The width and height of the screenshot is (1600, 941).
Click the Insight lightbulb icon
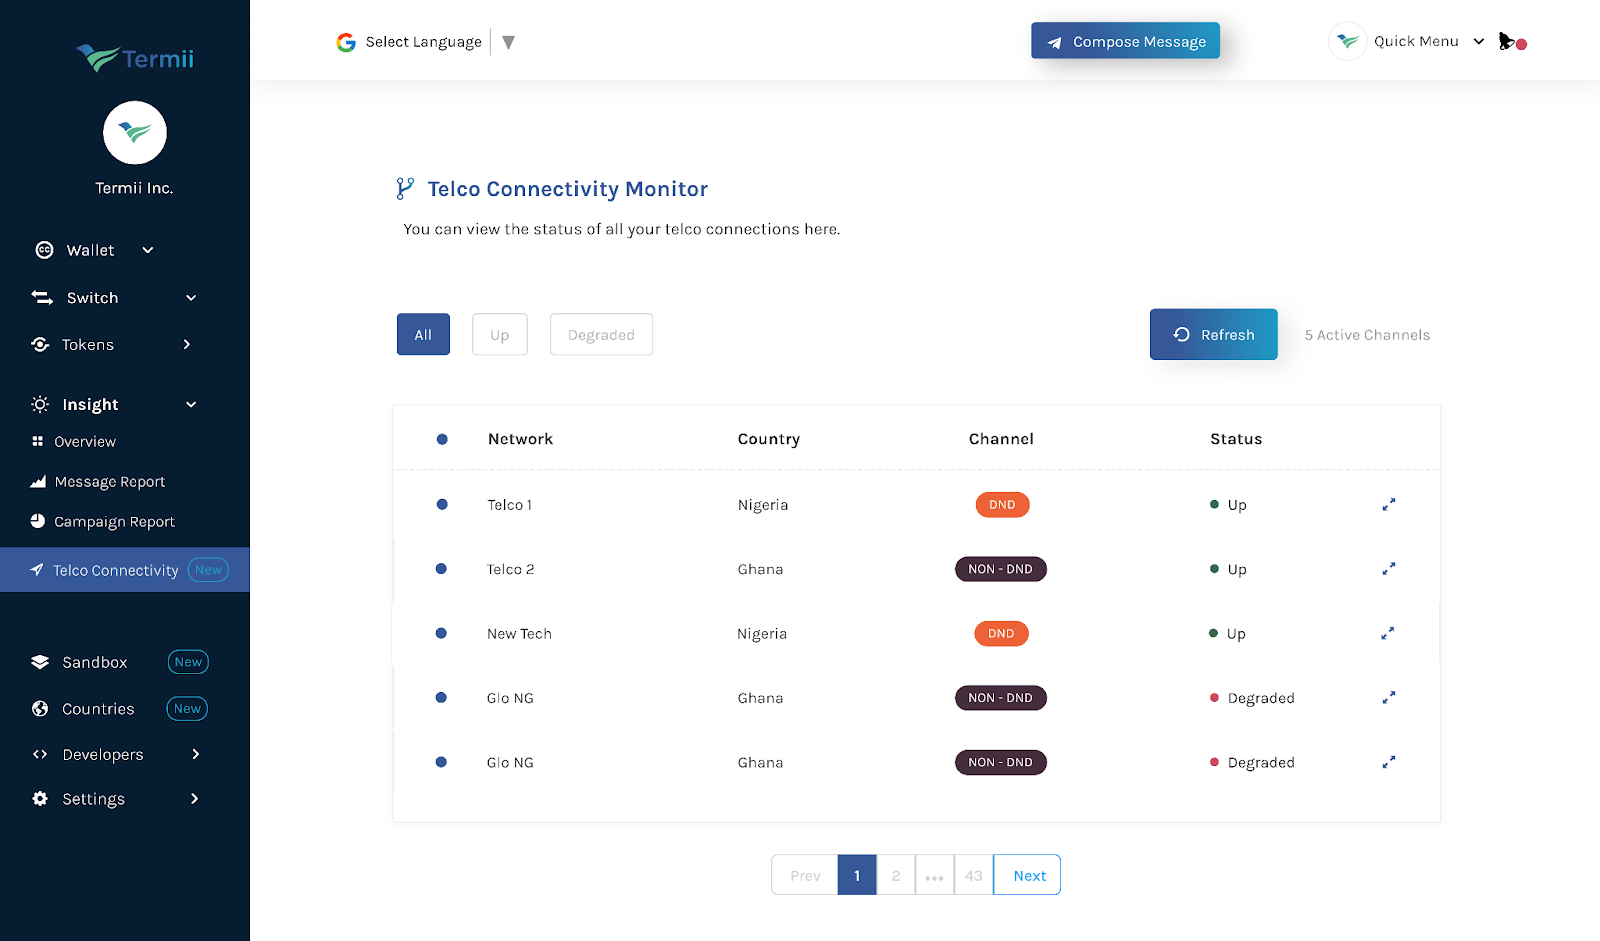pyautogui.click(x=40, y=404)
